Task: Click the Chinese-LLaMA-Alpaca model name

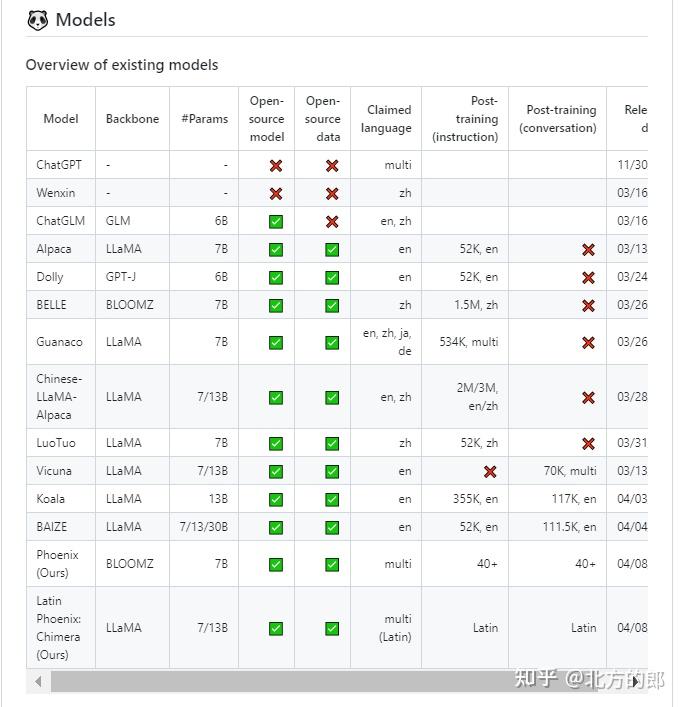Action: [59, 397]
